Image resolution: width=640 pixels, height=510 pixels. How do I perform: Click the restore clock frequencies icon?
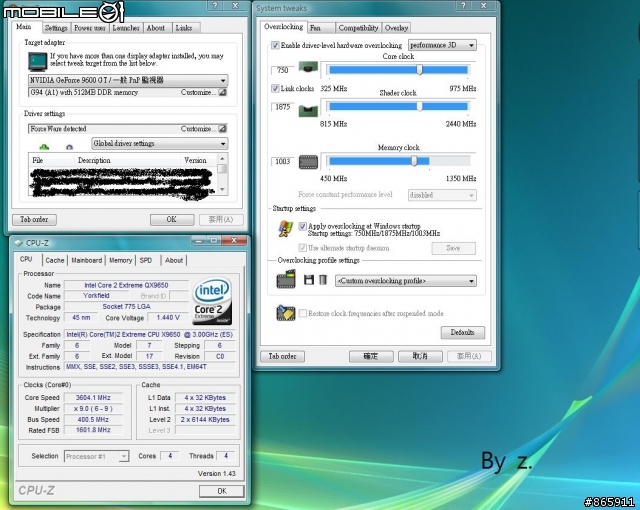286,313
